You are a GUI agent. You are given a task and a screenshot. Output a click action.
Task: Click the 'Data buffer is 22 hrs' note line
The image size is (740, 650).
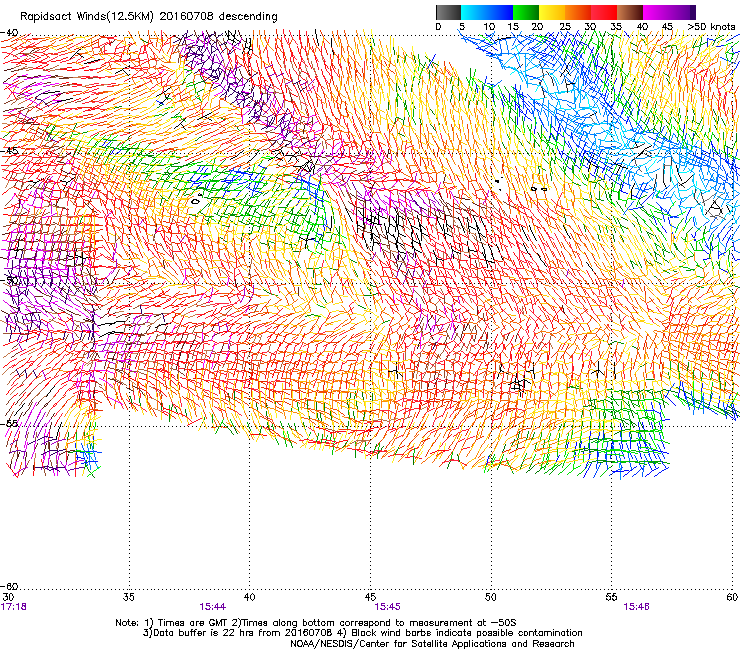(x=362, y=633)
